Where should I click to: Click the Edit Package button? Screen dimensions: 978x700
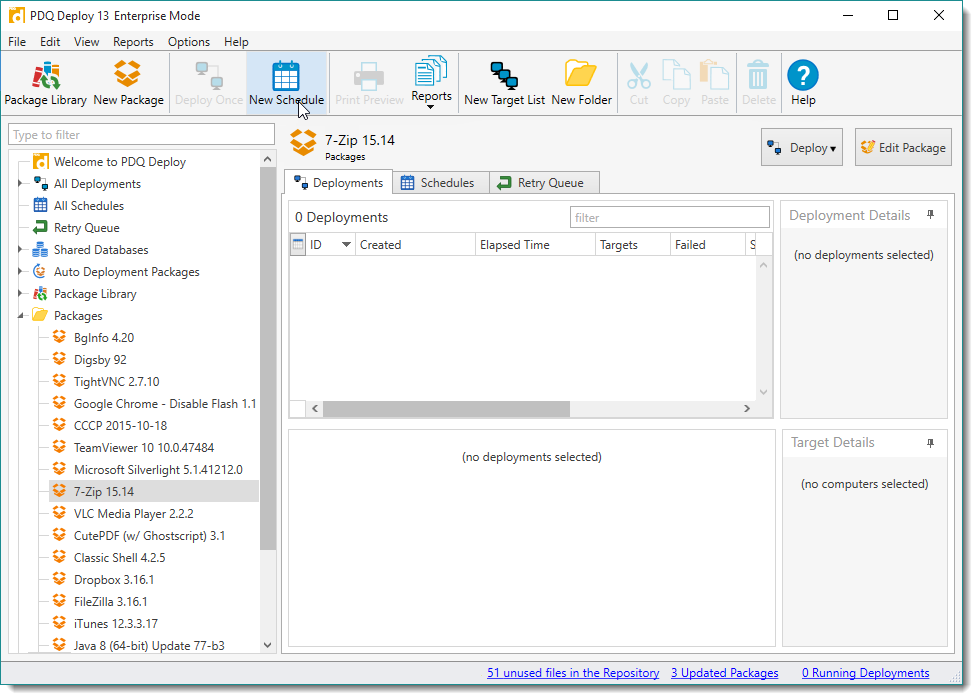[902, 148]
